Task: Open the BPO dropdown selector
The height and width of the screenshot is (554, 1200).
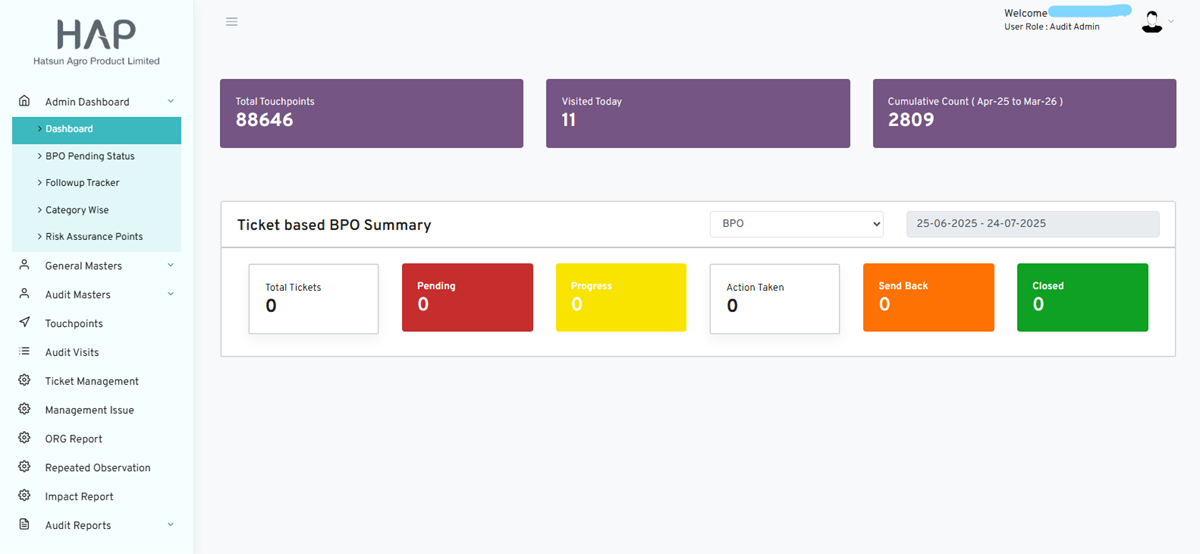Action: [796, 224]
